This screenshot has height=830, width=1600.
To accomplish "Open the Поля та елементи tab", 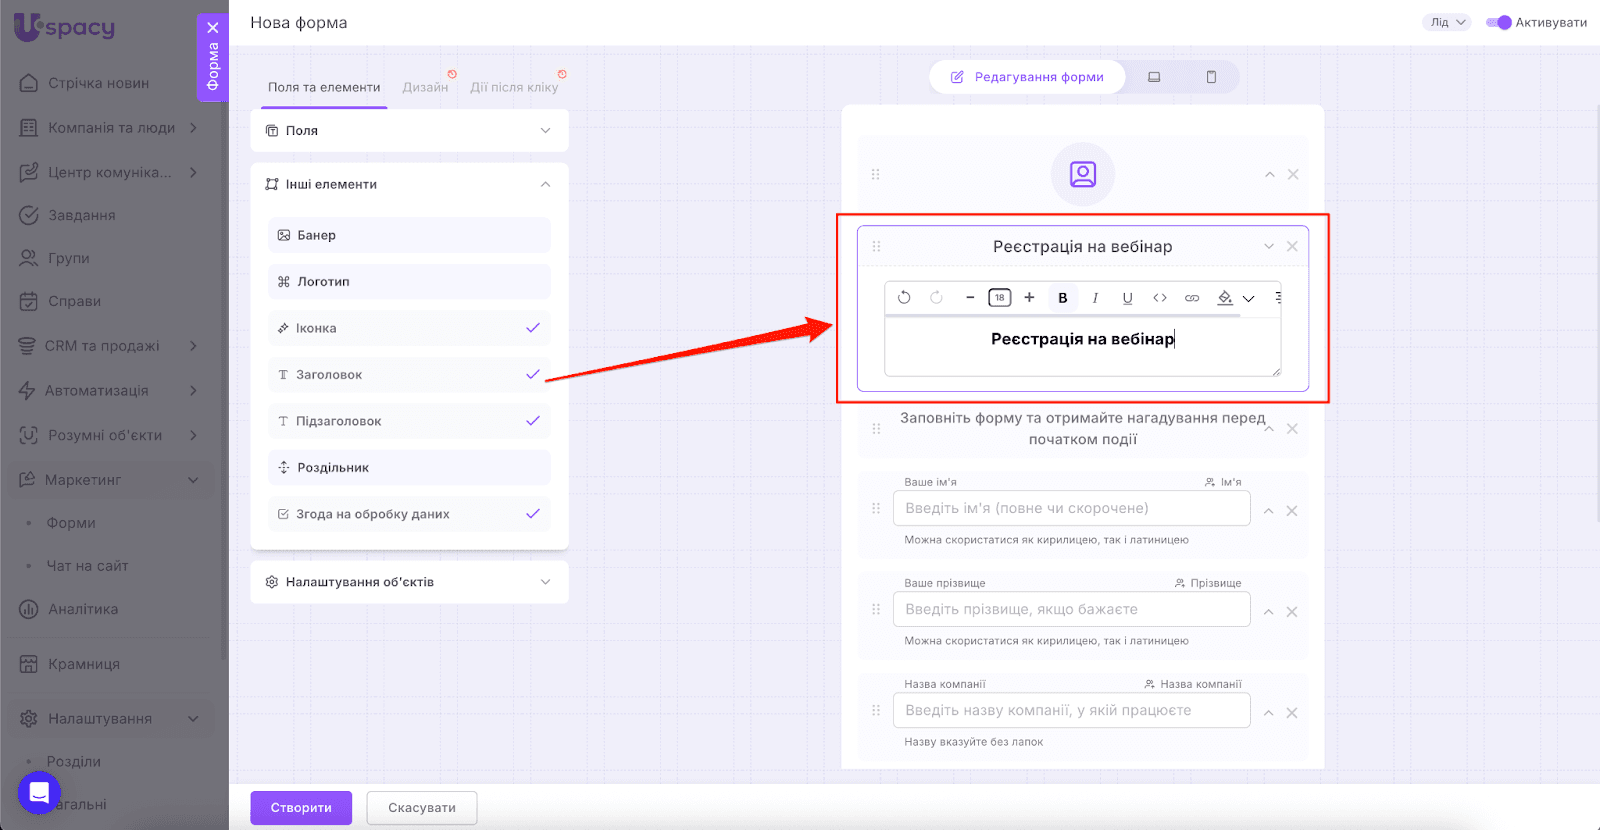I will pyautogui.click(x=324, y=88).
